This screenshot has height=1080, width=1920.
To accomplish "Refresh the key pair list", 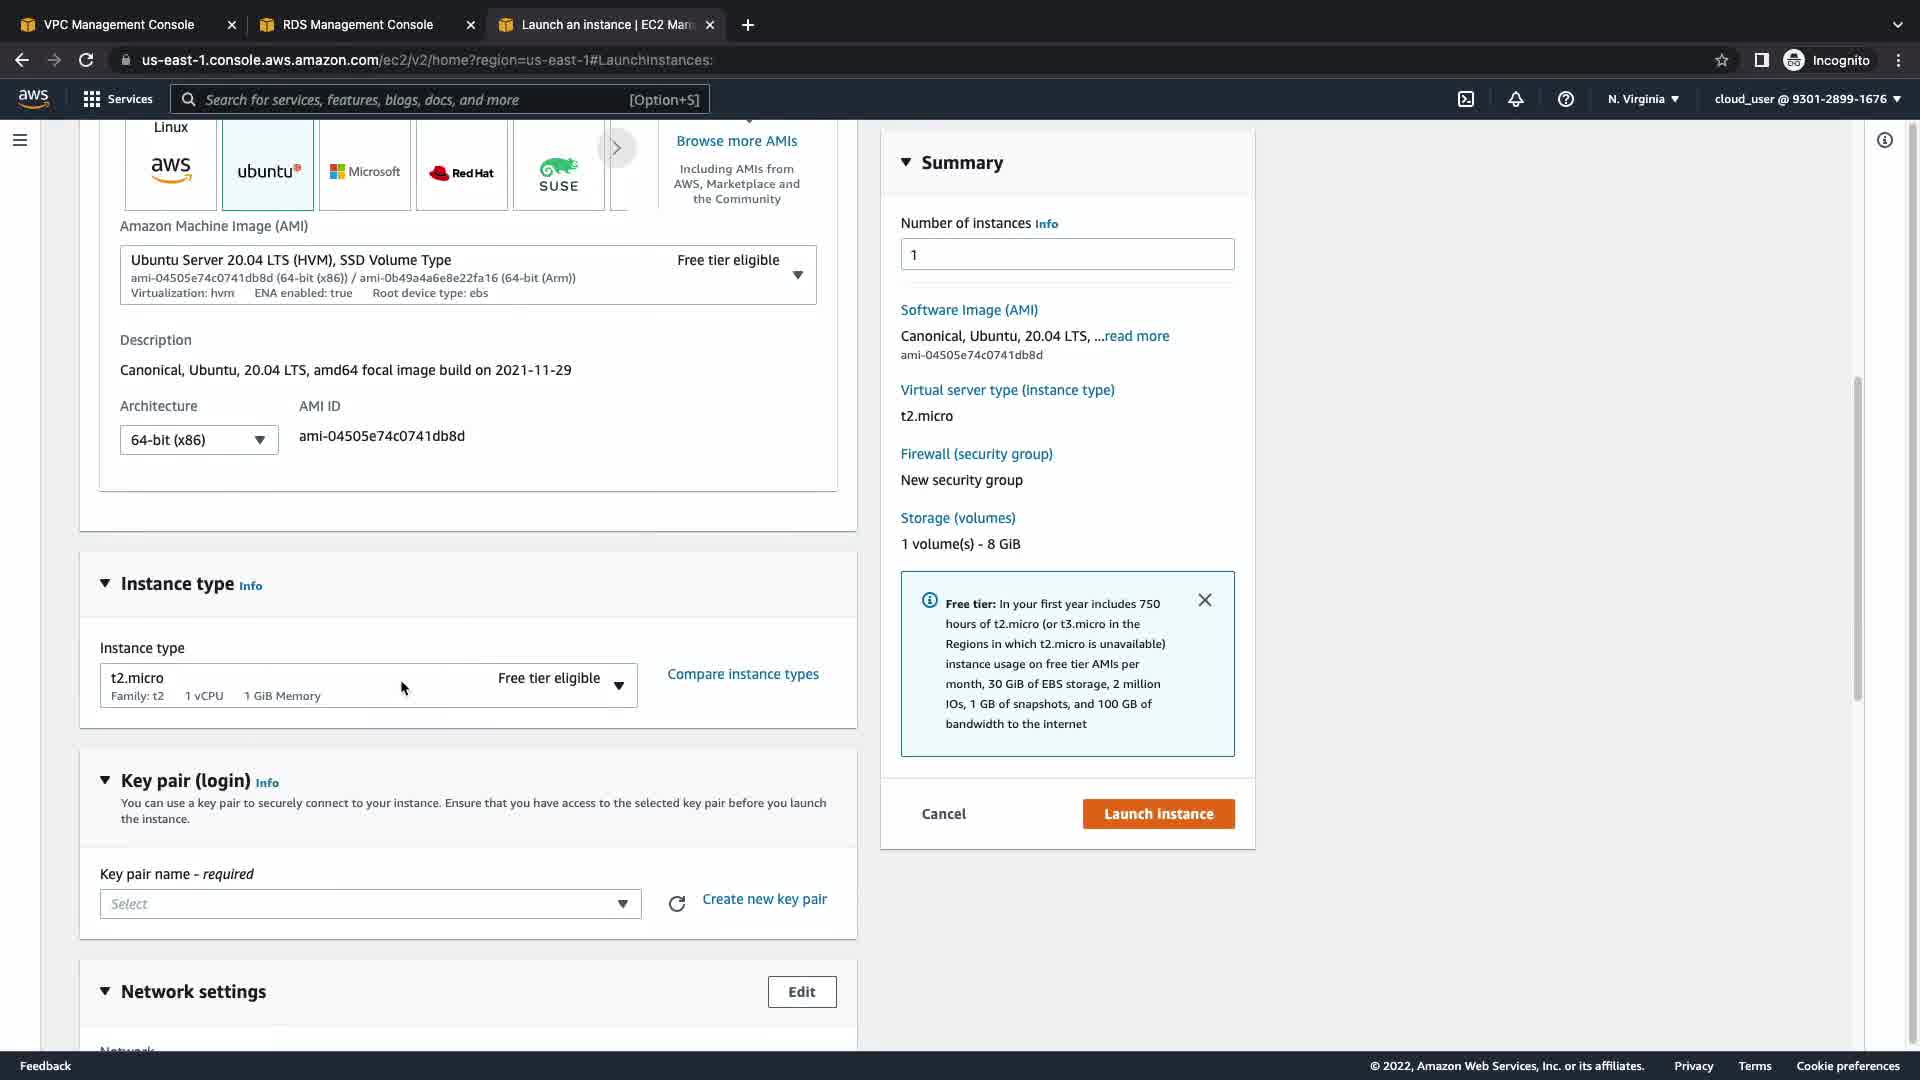I will (677, 904).
